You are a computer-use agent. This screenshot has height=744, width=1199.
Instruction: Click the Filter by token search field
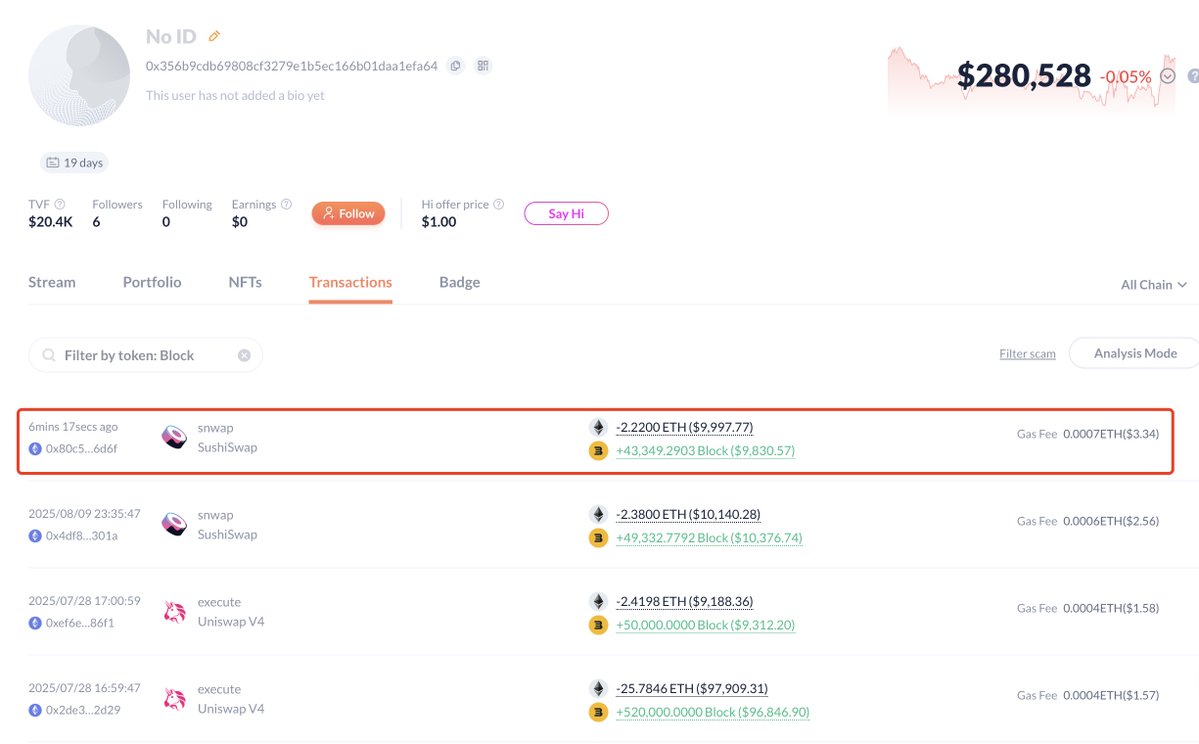tap(145, 356)
